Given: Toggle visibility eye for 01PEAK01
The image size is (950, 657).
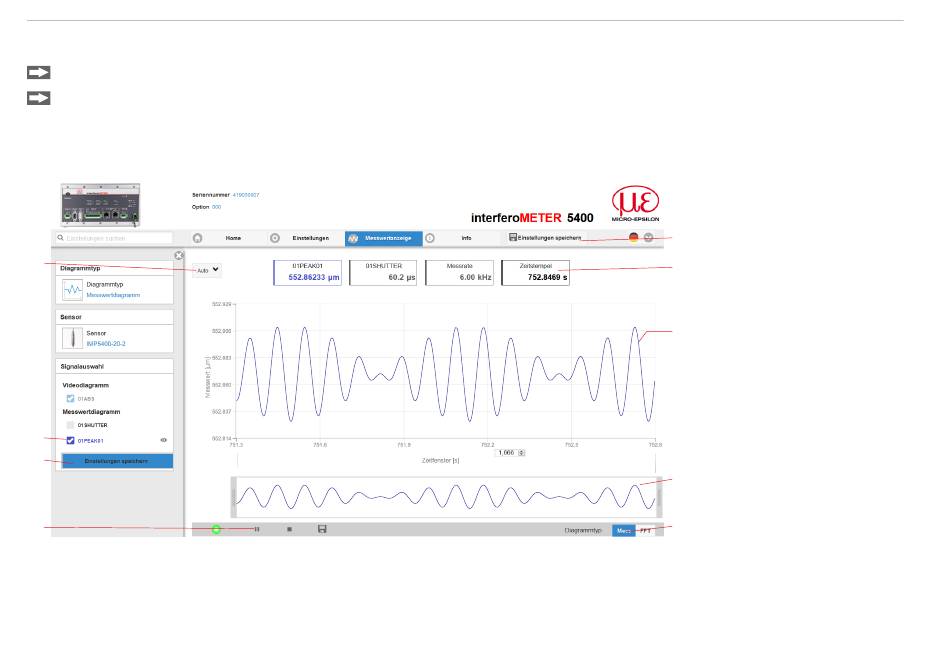Looking at the screenshot, I should [164, 440].
